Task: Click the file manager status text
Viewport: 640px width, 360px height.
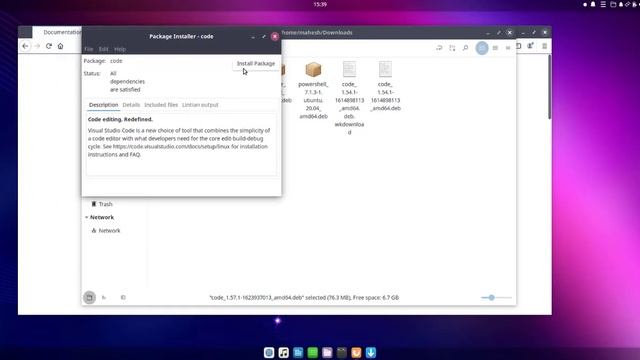Action: click(304, 298)
